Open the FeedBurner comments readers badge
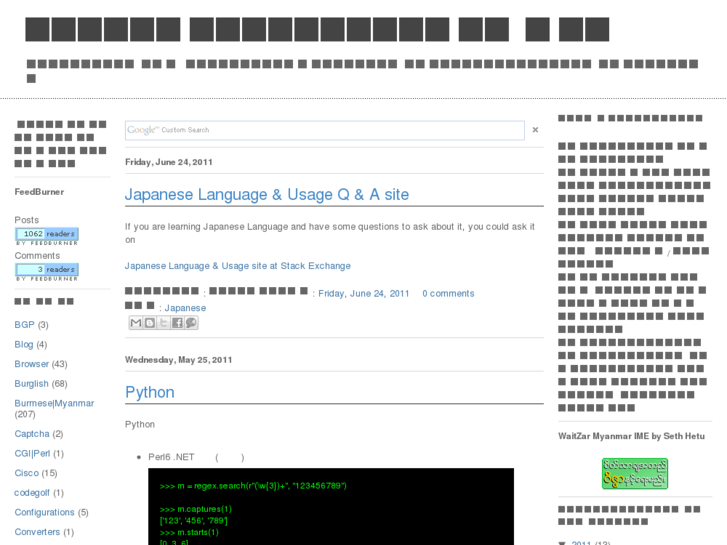Screen dimensions: 727x545 click(x=47, y=271)
